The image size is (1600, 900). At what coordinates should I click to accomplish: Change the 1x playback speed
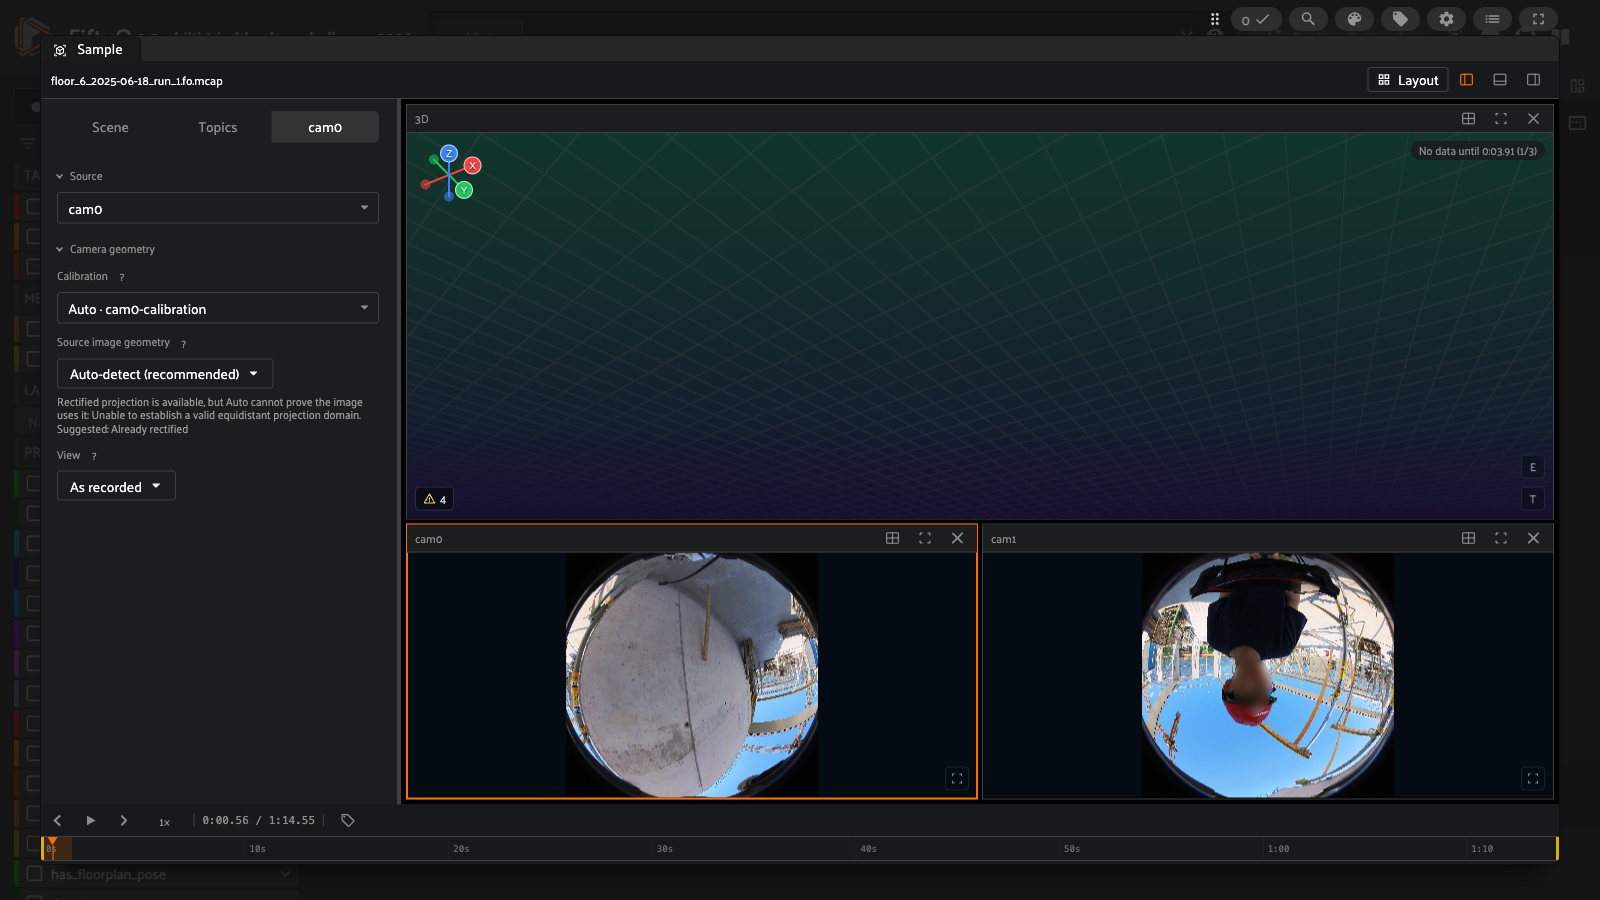[x=164, y=821]
